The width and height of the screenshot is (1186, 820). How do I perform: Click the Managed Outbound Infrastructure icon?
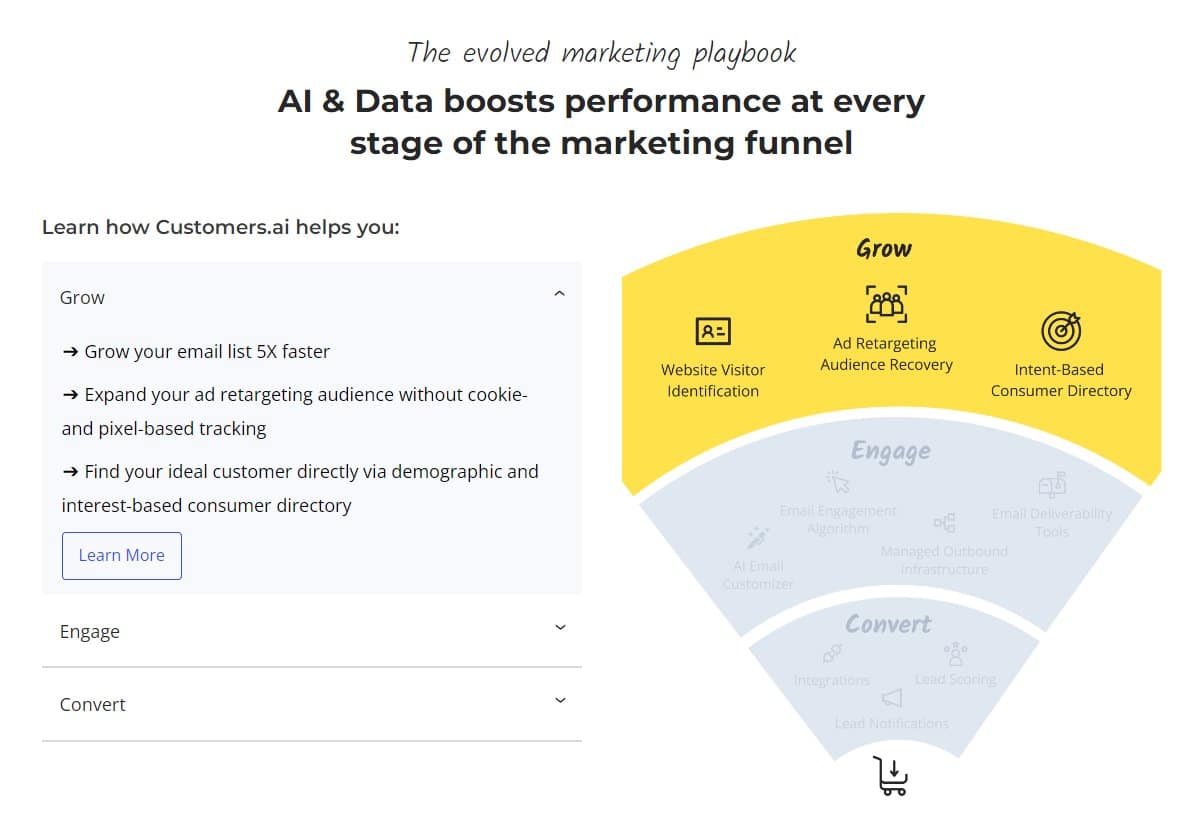944,523
